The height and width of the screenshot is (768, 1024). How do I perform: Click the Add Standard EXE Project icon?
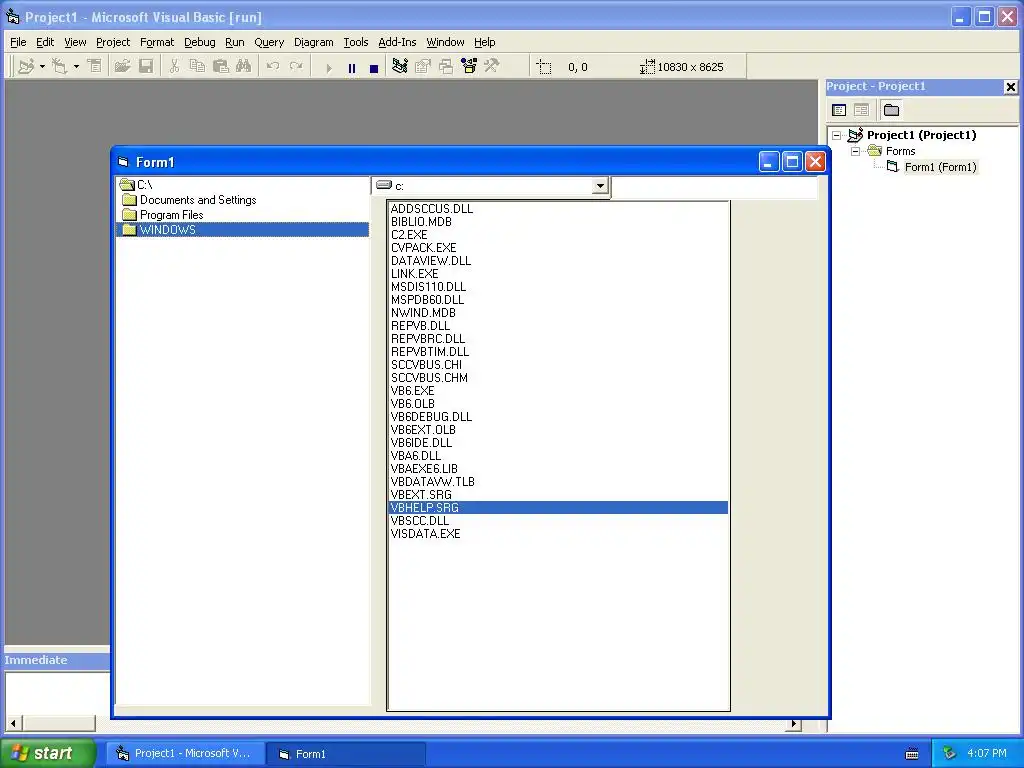tap(26, 67)
